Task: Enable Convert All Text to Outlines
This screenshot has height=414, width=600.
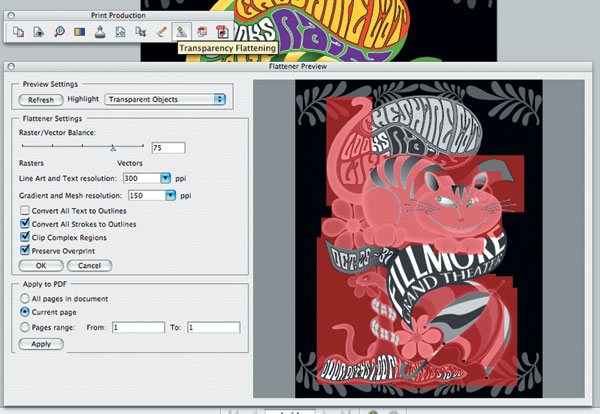Action: [x=25, y=210]
